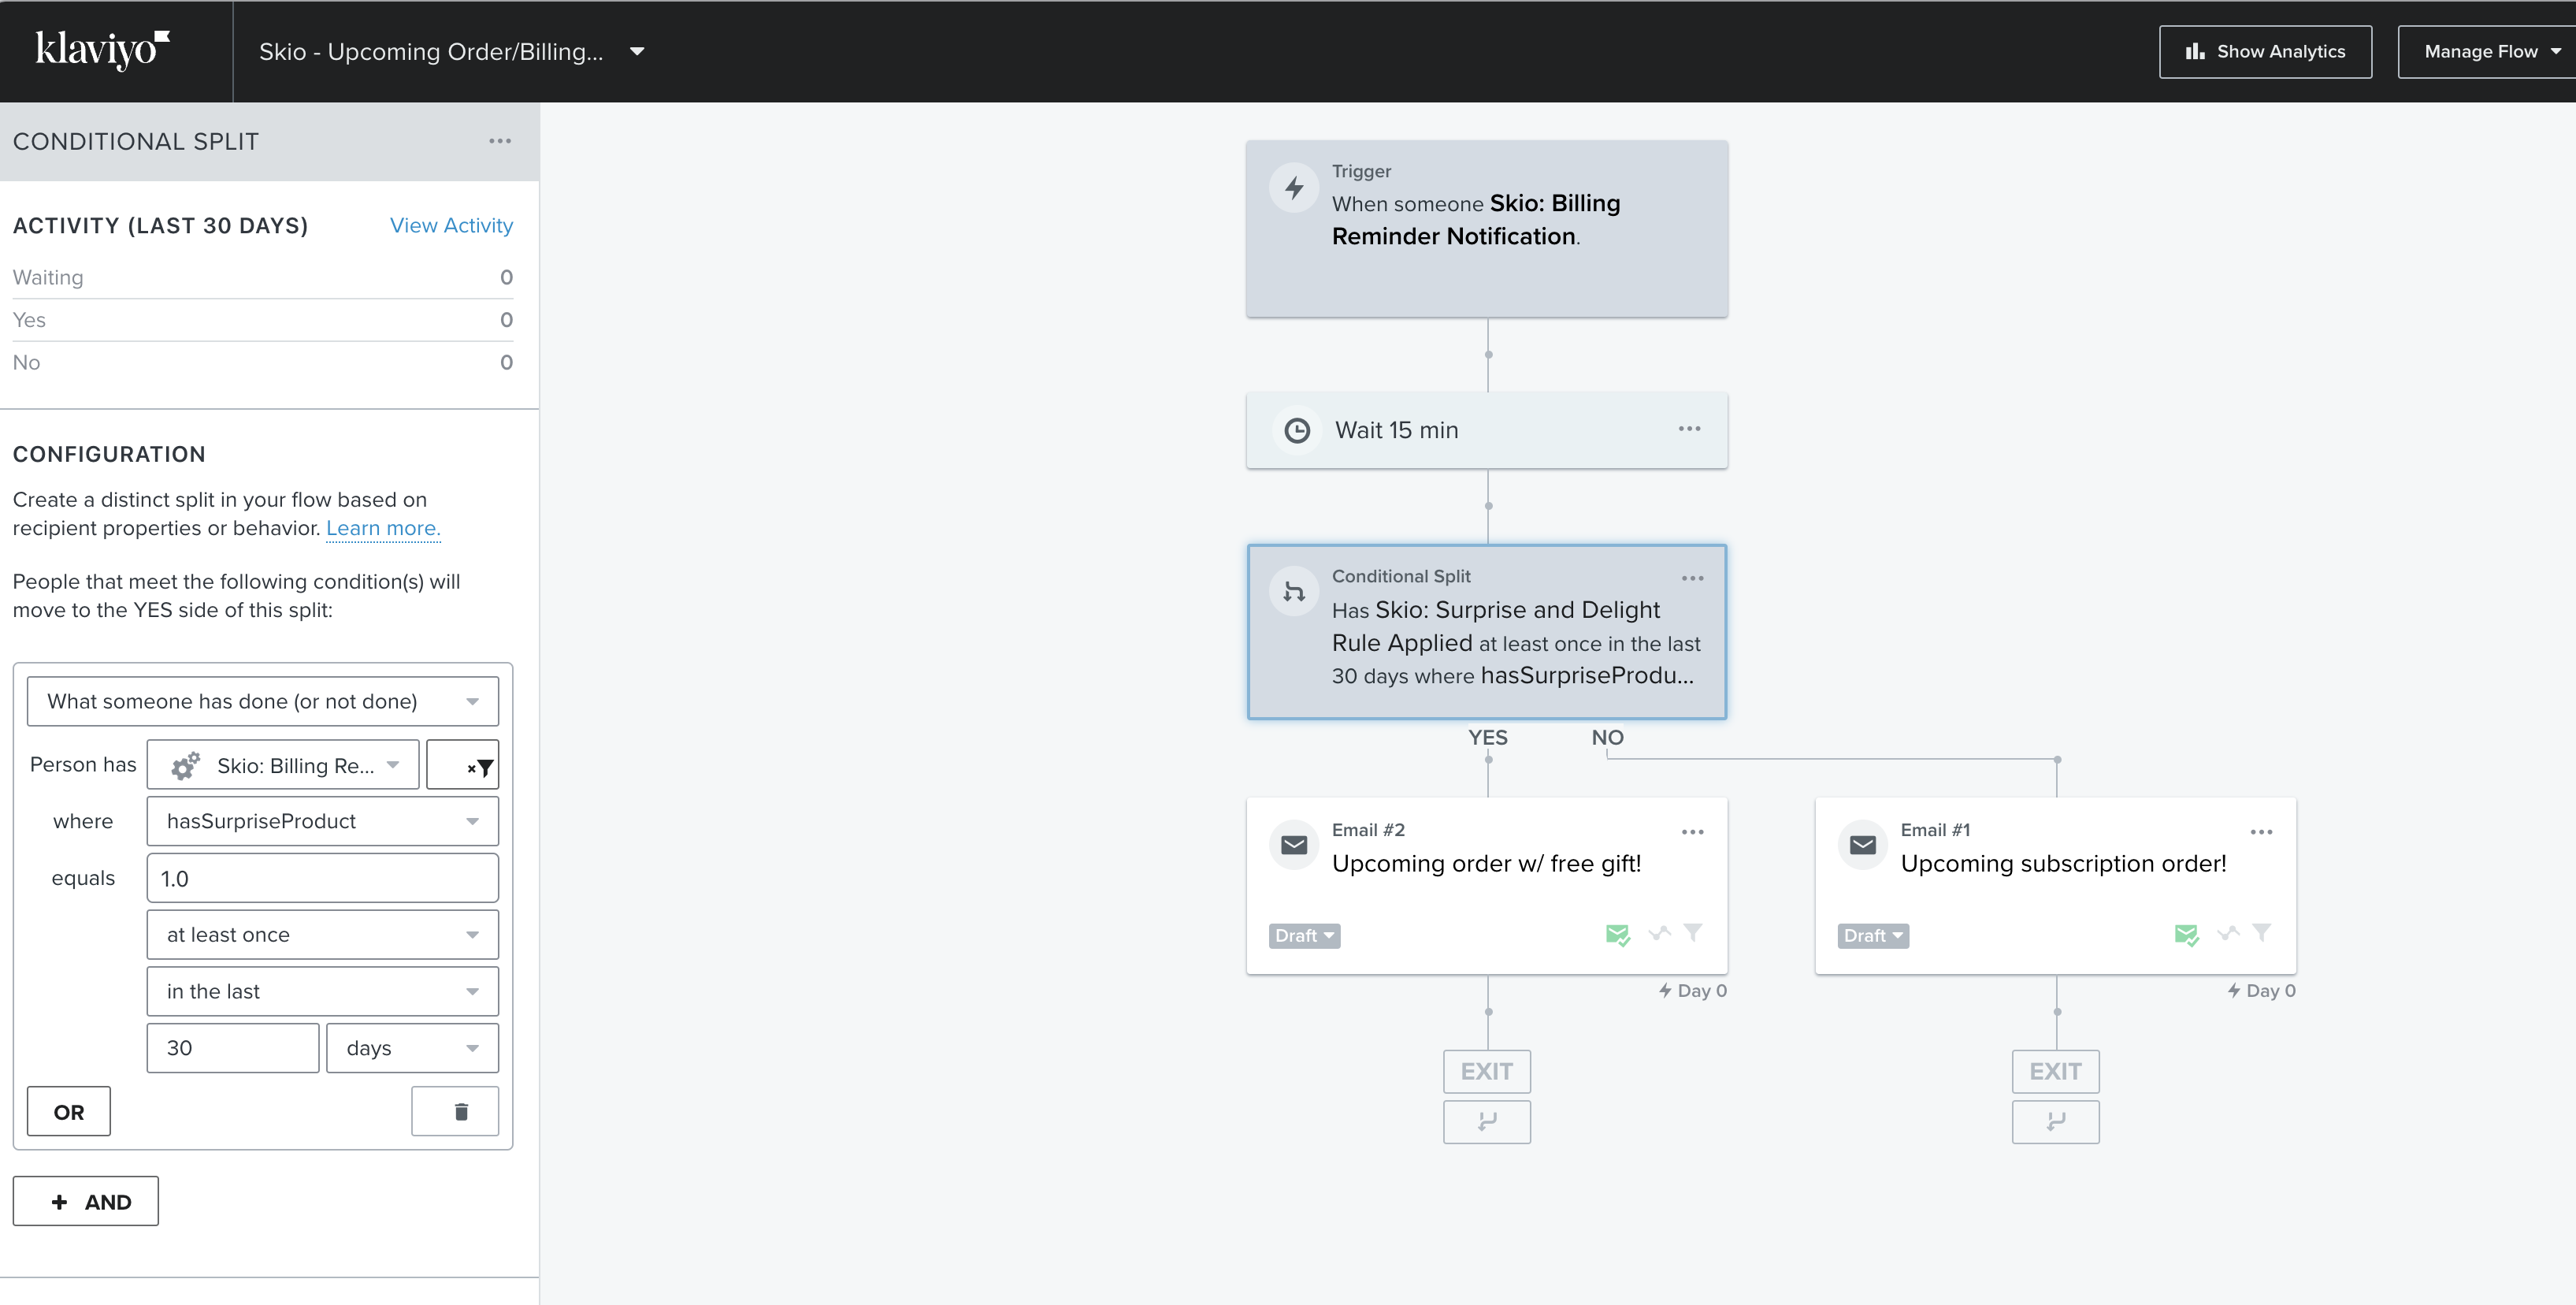Click Email #2 envelope icon

tap(1294, 845)
